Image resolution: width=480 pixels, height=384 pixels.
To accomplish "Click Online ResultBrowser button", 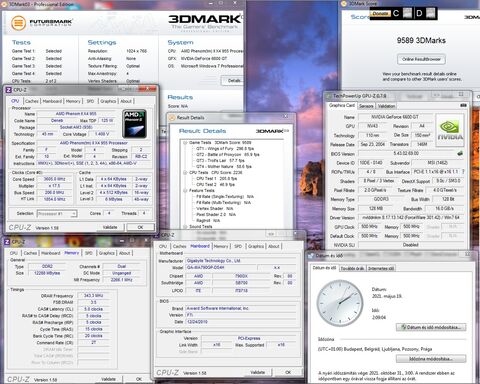I will click(421, 59).
